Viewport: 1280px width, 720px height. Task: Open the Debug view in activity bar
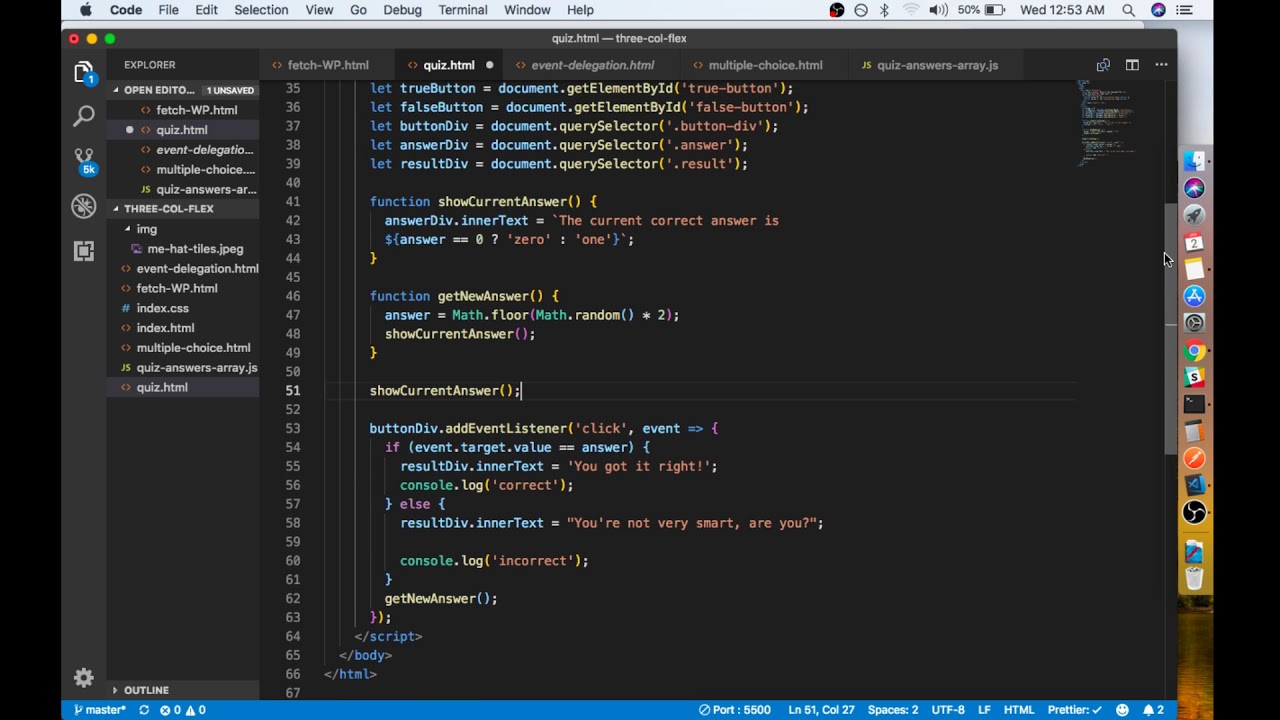point(84,206)
